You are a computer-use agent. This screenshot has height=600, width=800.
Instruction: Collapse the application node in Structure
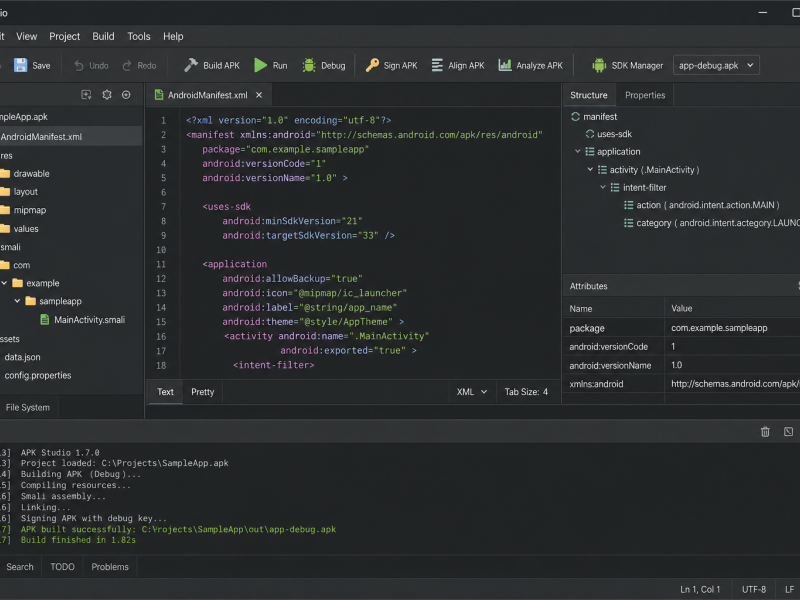[578, 152]
